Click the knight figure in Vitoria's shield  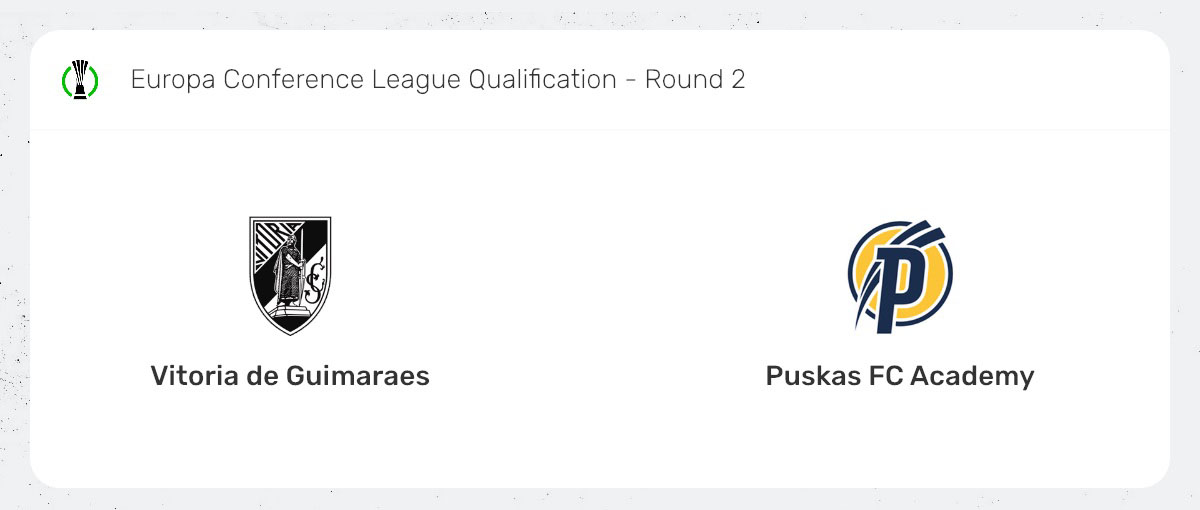(289, 268)
